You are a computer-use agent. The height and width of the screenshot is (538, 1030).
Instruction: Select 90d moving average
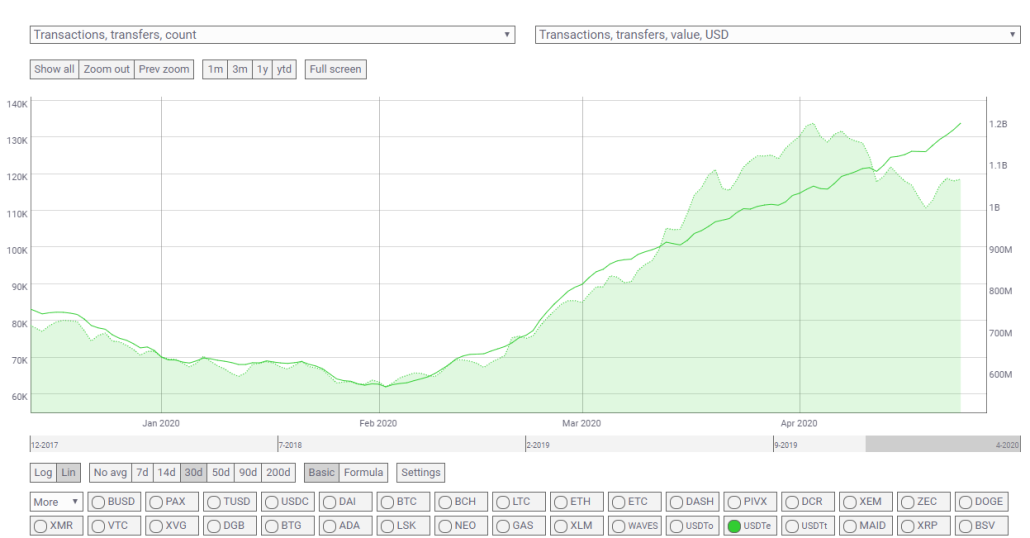(x=248, y=472)
